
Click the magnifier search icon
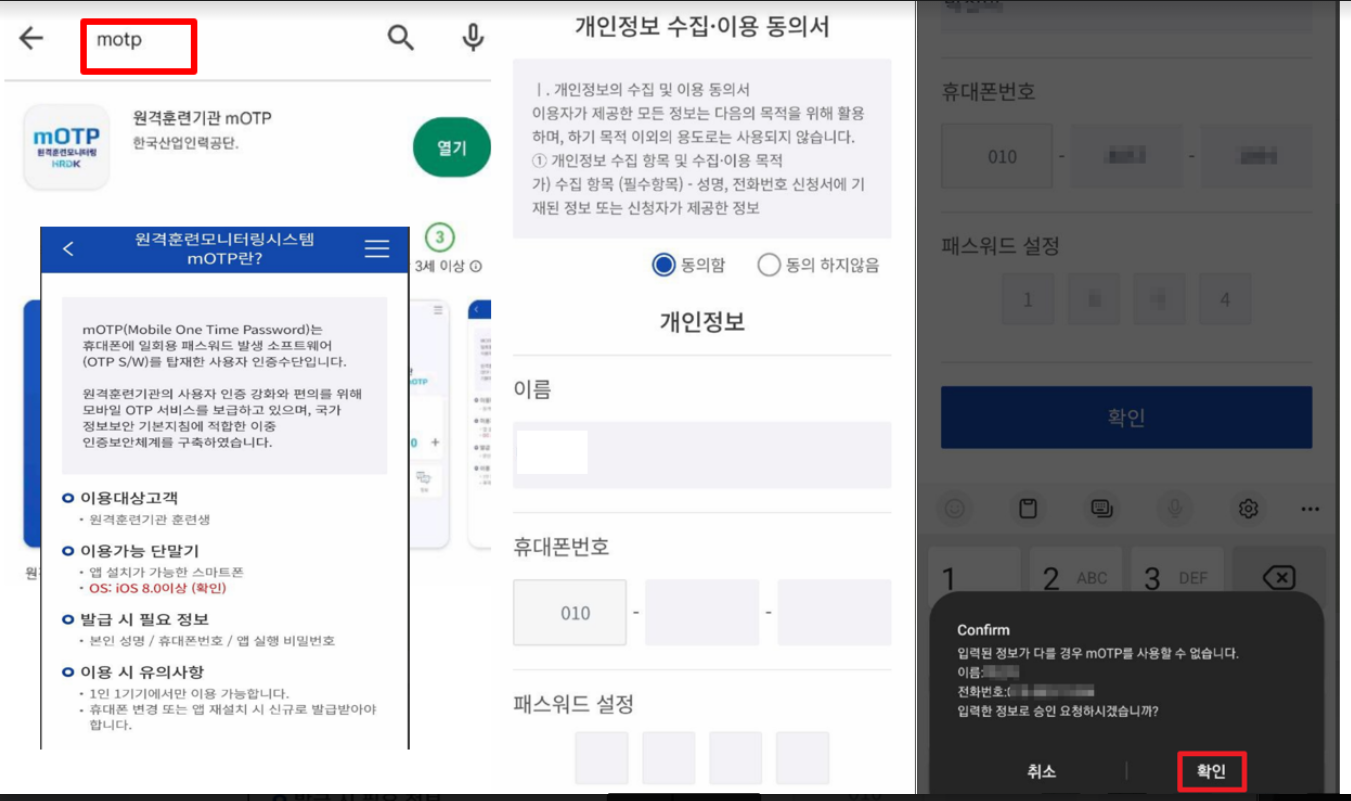(x=400, y=39)
